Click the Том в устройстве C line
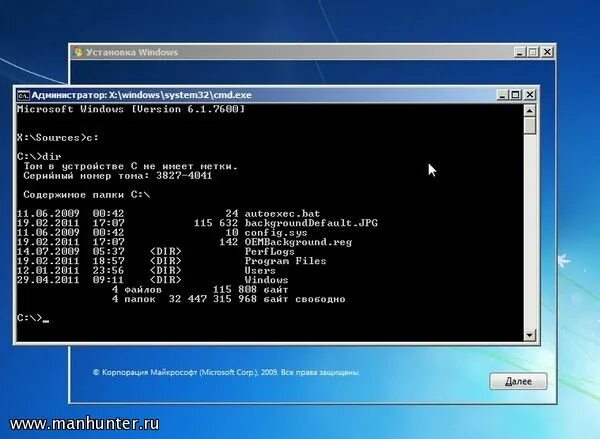 pos(130,166)
